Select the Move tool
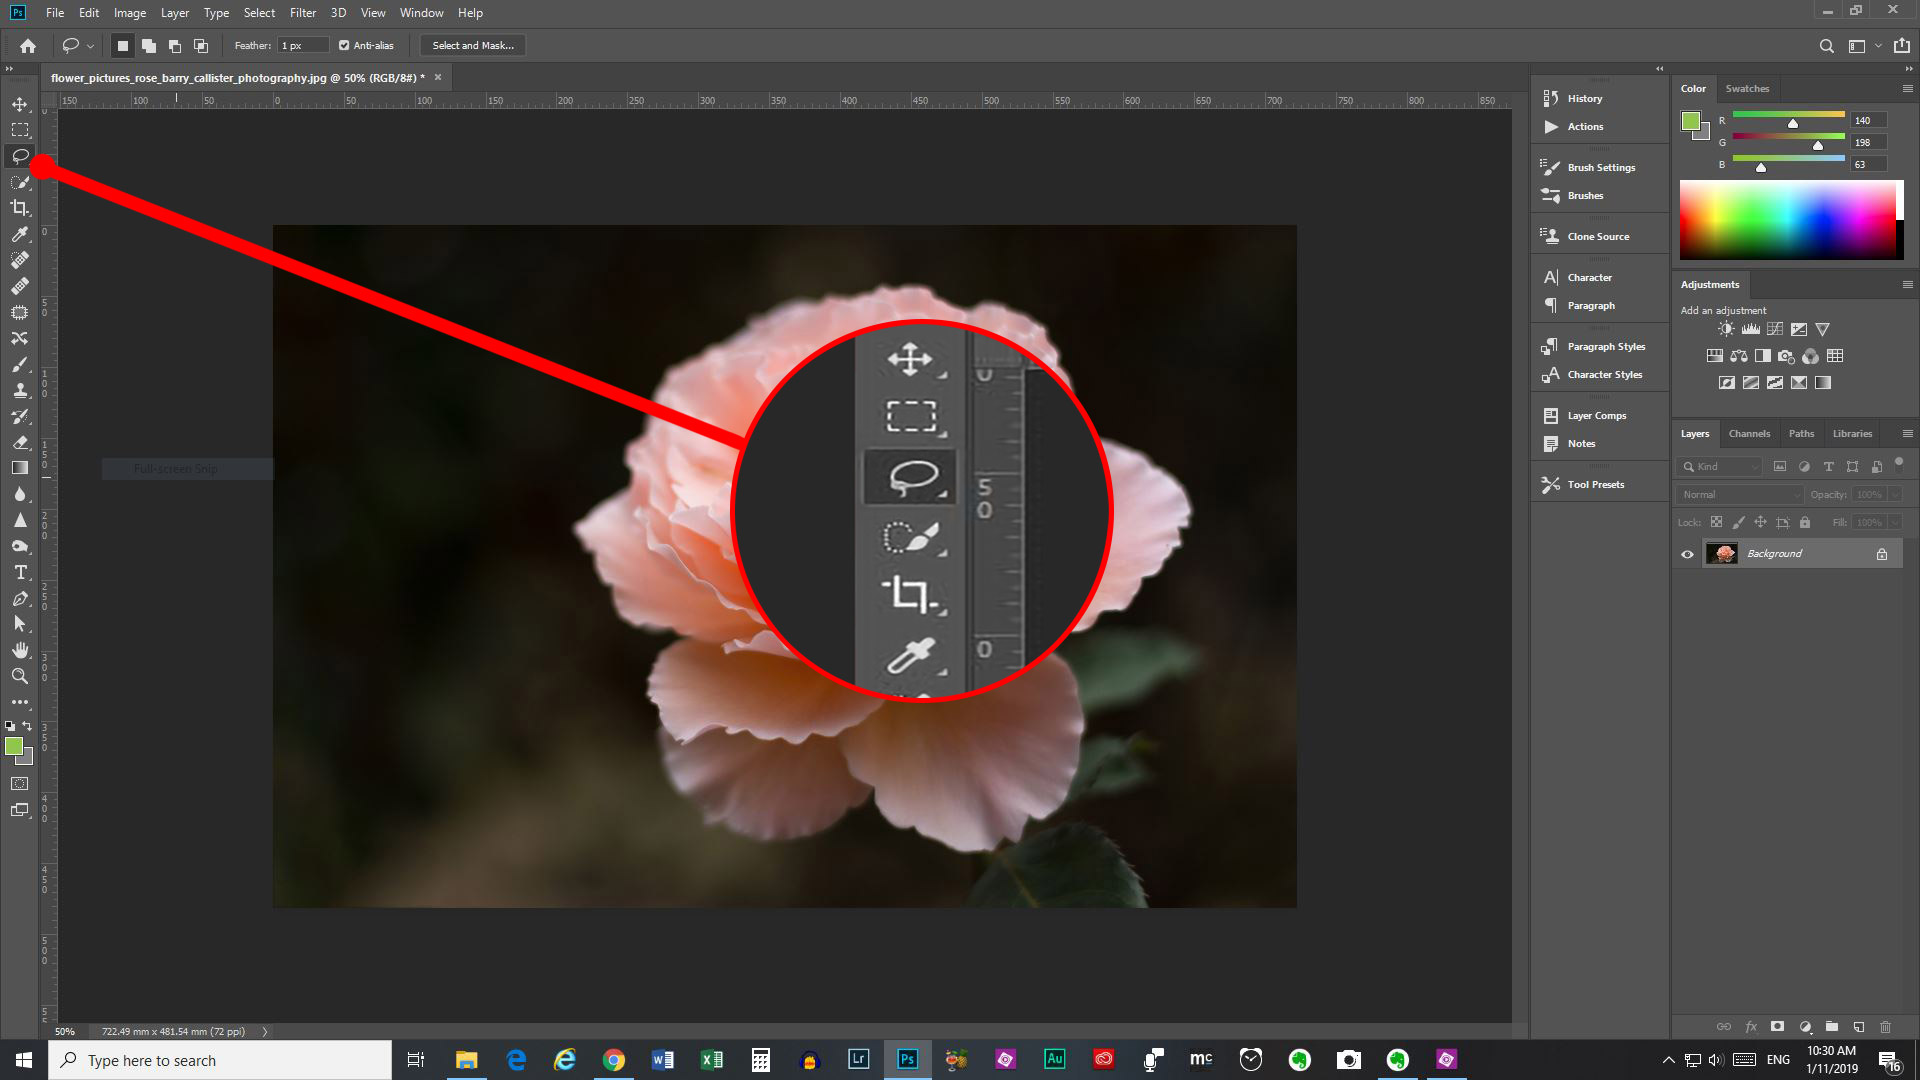The image size is (1920, 1080). (20, 103)
